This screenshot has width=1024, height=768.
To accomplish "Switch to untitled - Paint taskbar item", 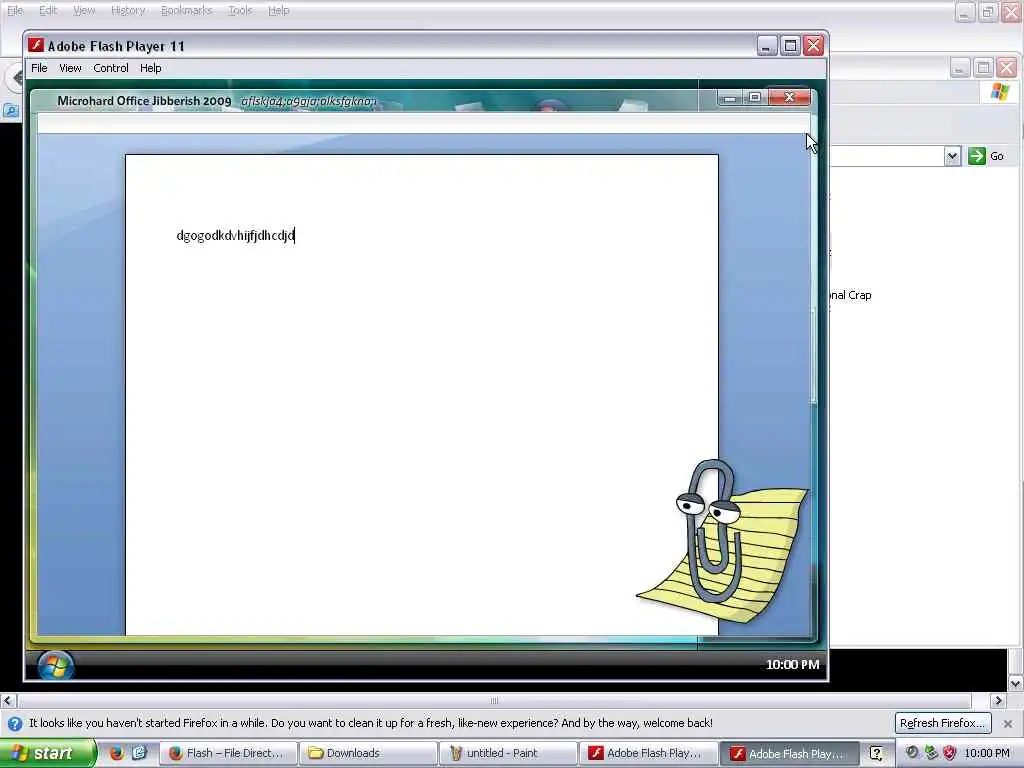I will pyautogui.click(x=508, y=753).
